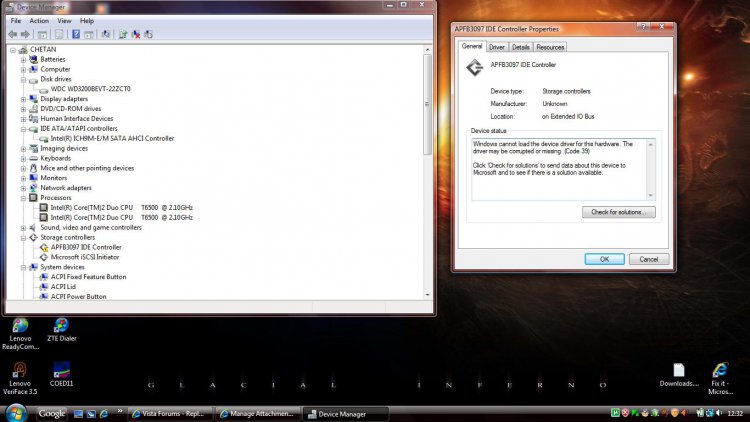This screenshot has height=422, width=750.
Task: Click Device status box scroll-down arrow
Action: (x=650, y=195)
